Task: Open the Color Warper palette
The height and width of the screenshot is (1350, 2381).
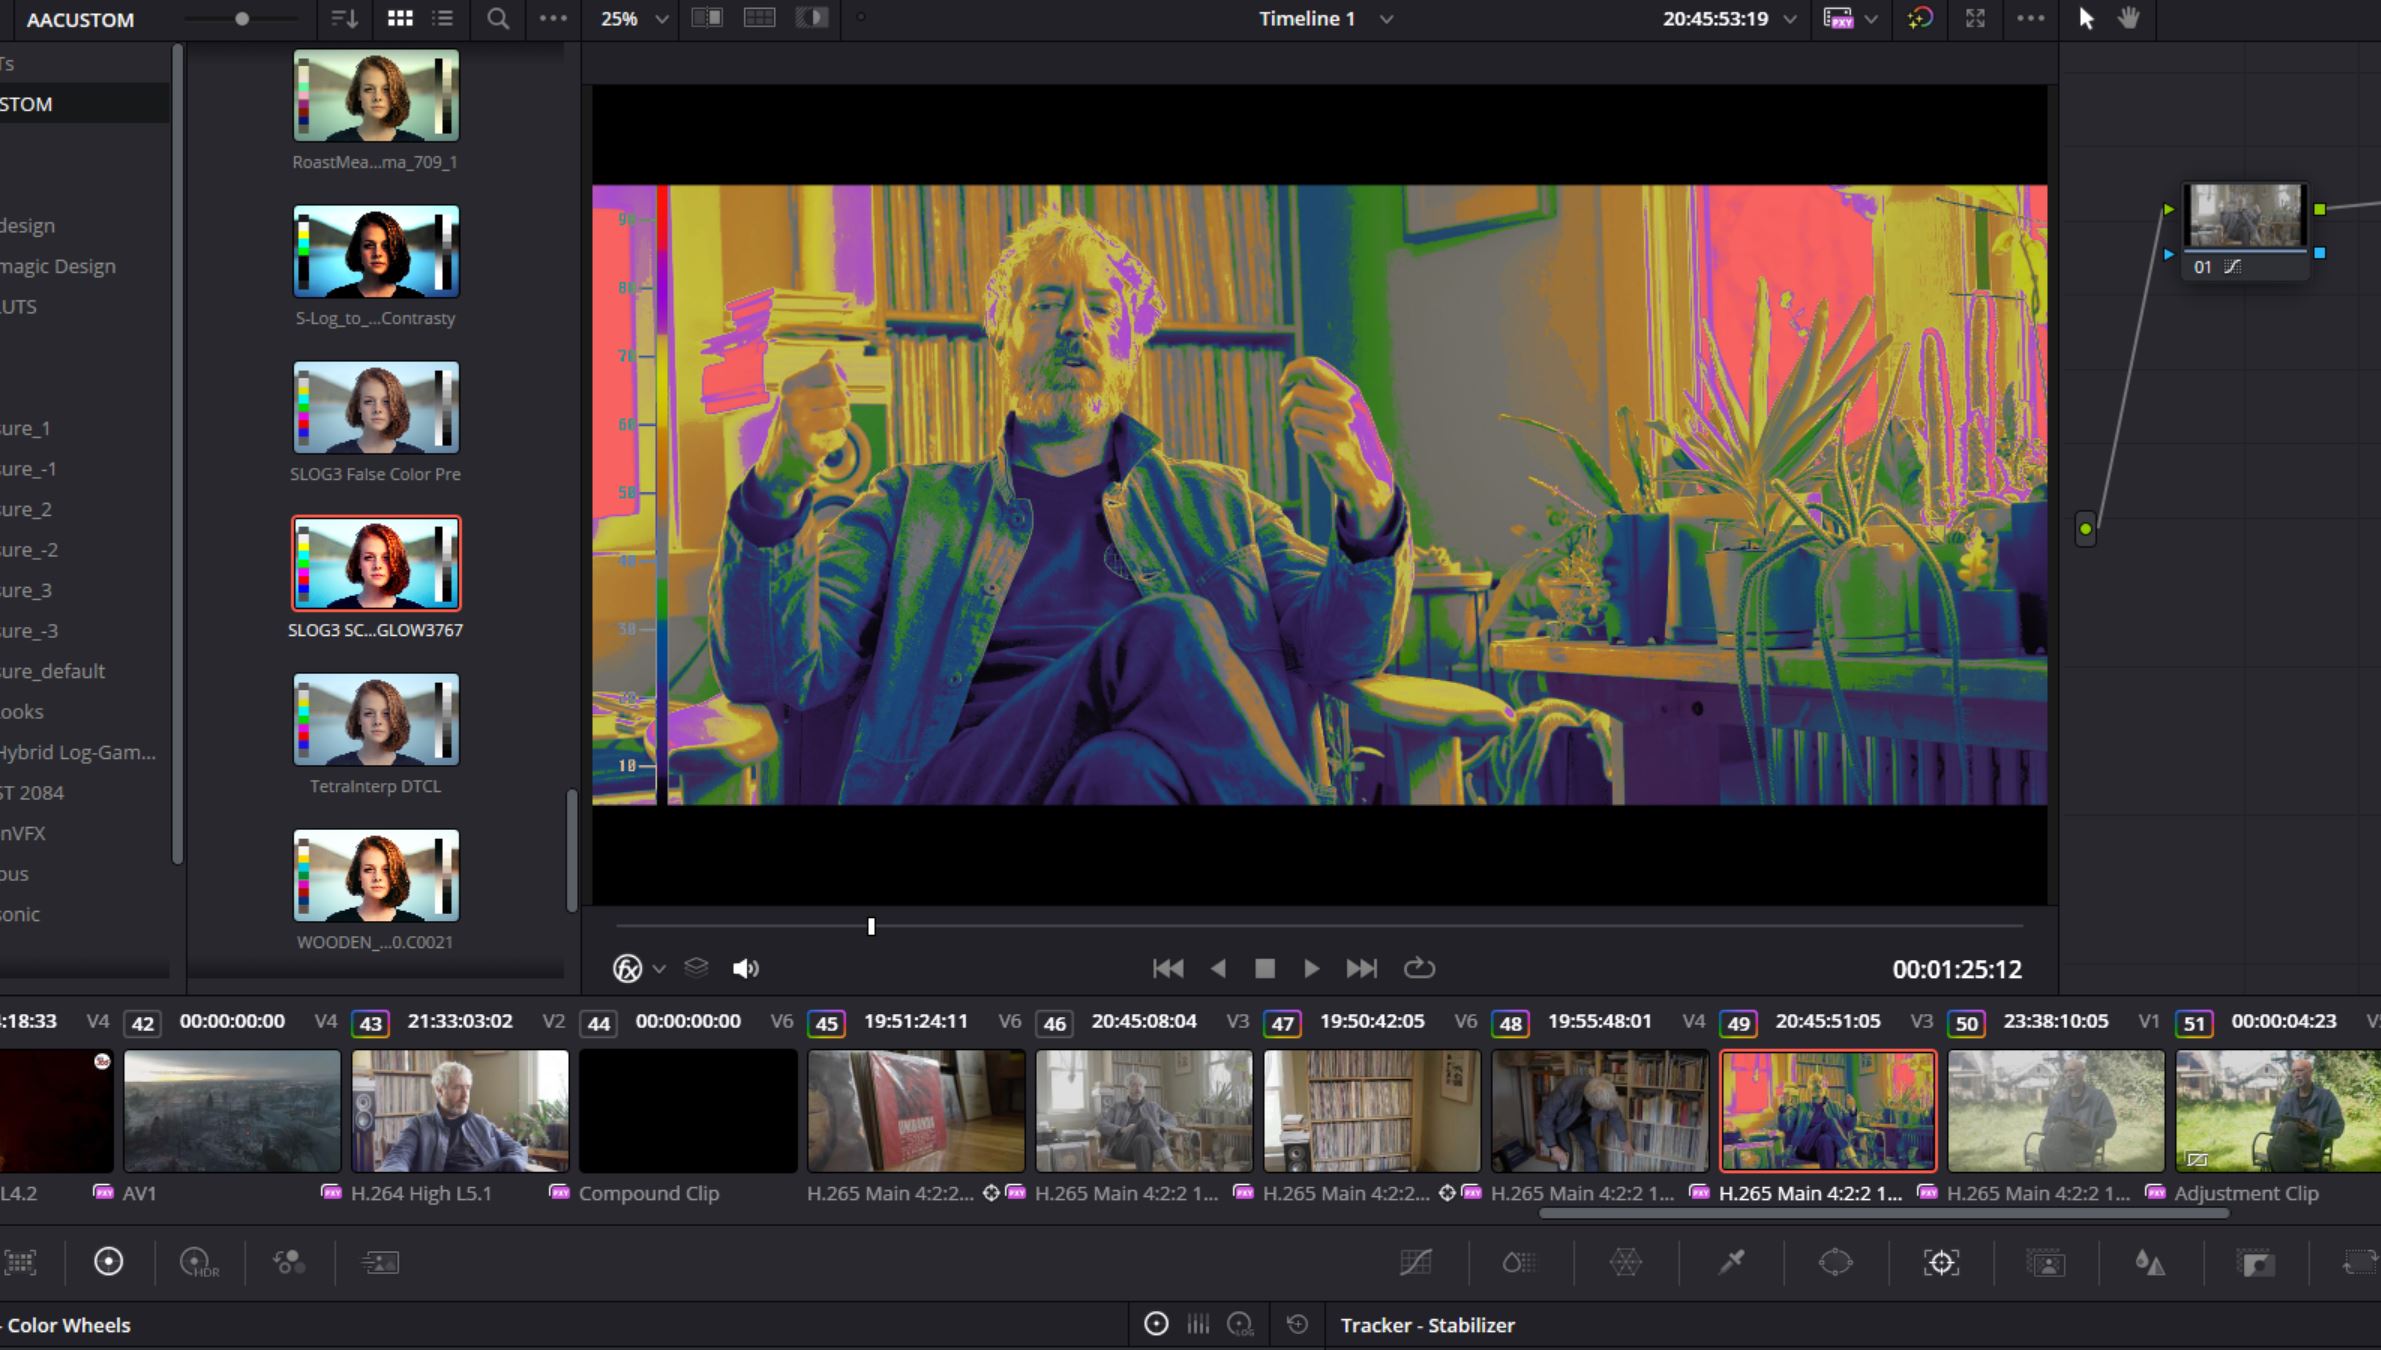Action: (1625, 1262)
